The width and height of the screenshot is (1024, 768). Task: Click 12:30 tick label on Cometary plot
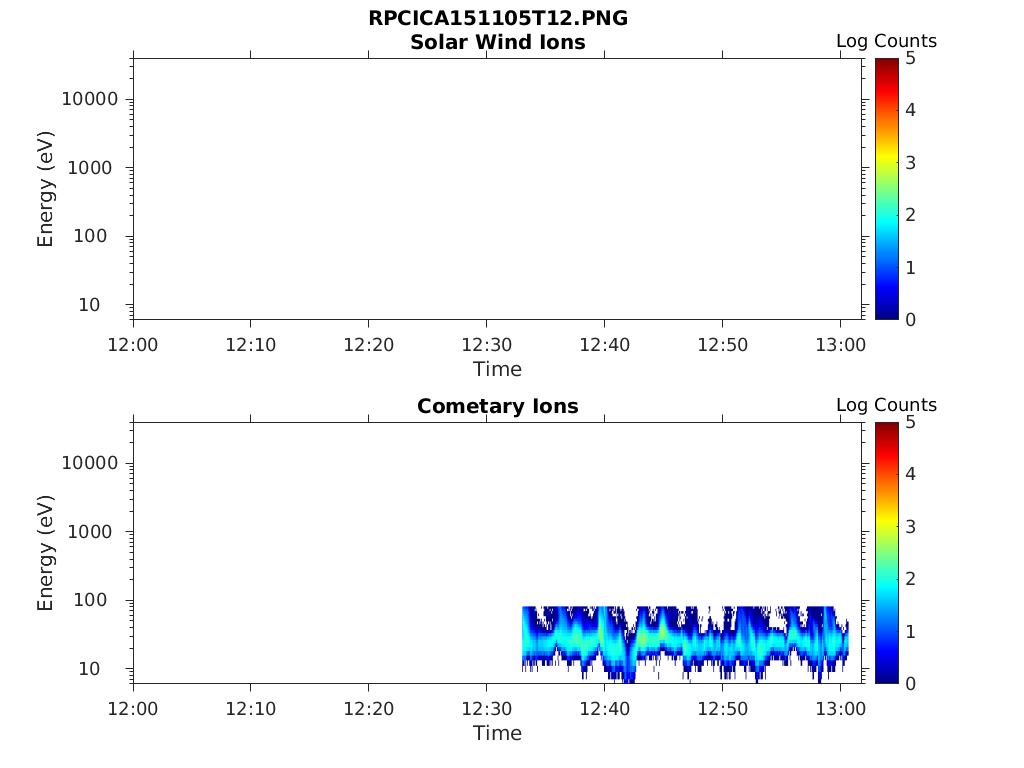click(x=487, y=709)
